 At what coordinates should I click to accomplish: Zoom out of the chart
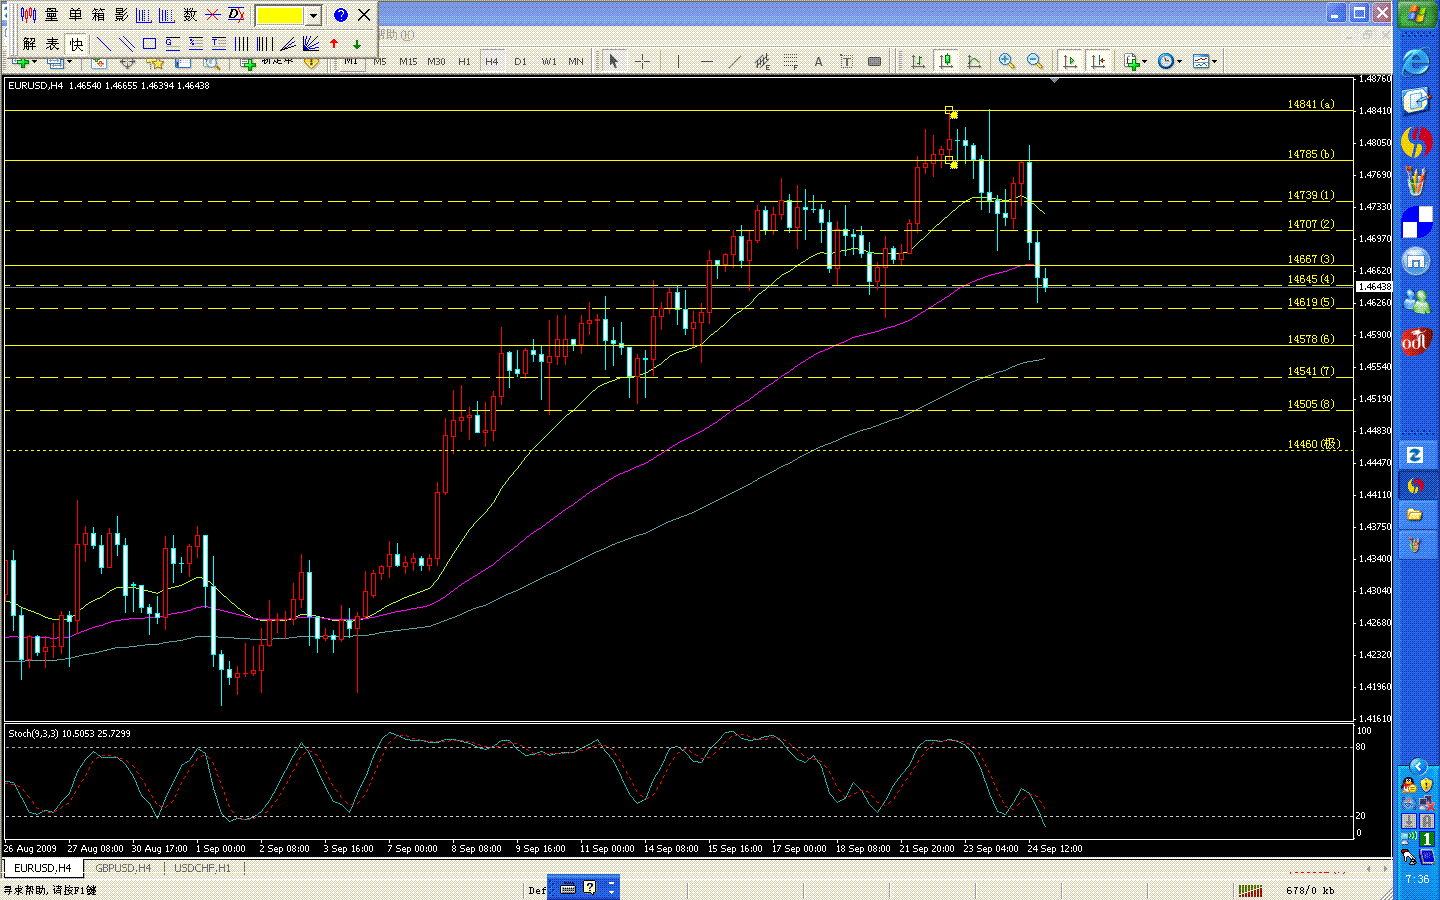(x=1035, y=62)
